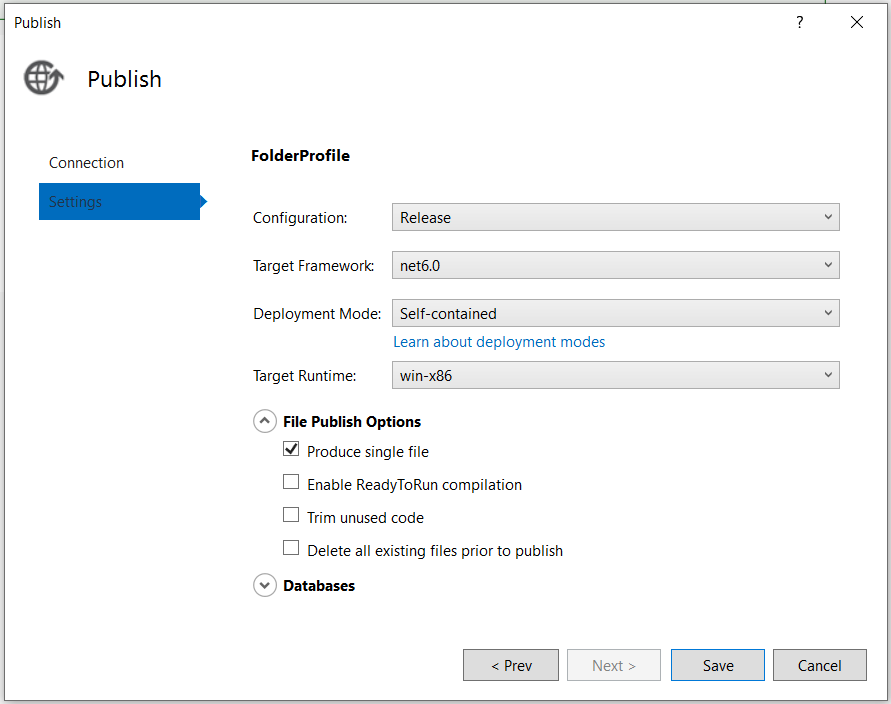Click the FolderProfile heading
Viewport: 891px width, 704px height.
click(301, 156)
